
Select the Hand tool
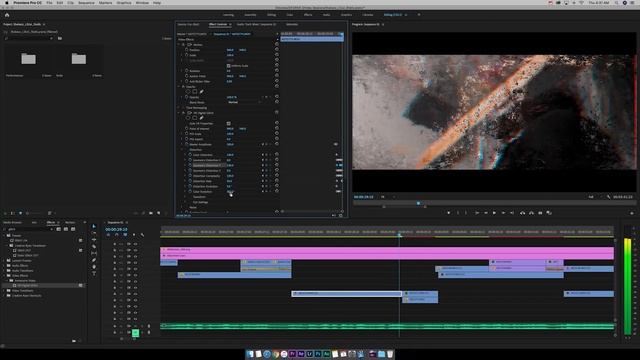pos(94,267)
